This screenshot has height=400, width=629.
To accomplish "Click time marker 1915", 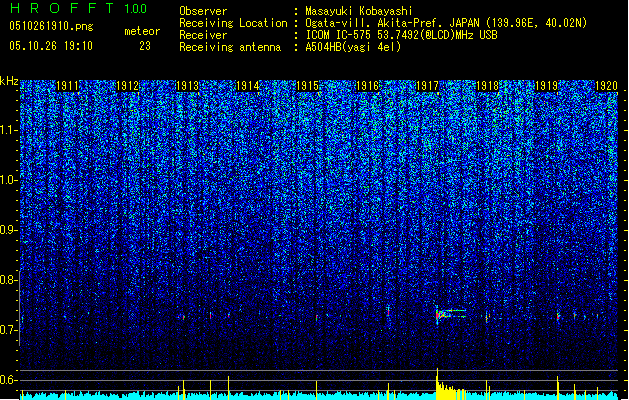I will click(307, 86).
